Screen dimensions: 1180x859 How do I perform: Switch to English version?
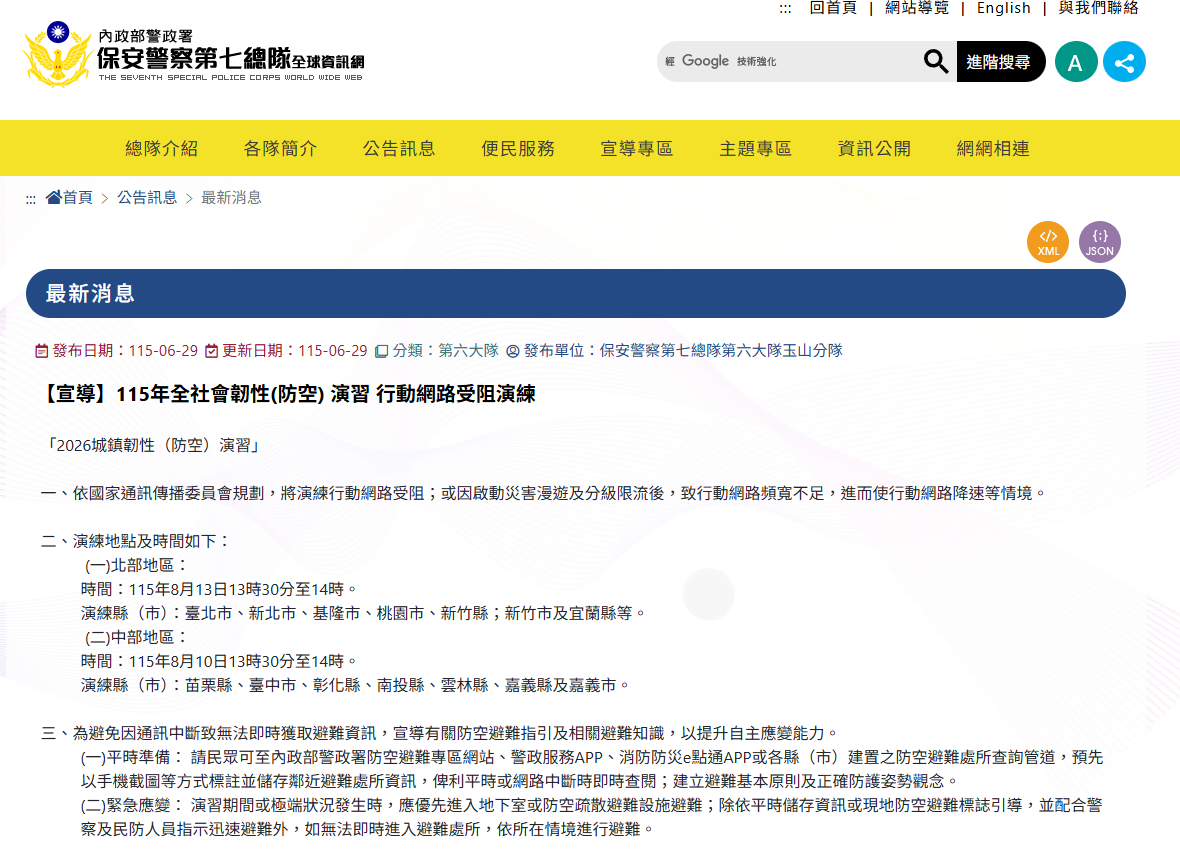(1003, 8)
